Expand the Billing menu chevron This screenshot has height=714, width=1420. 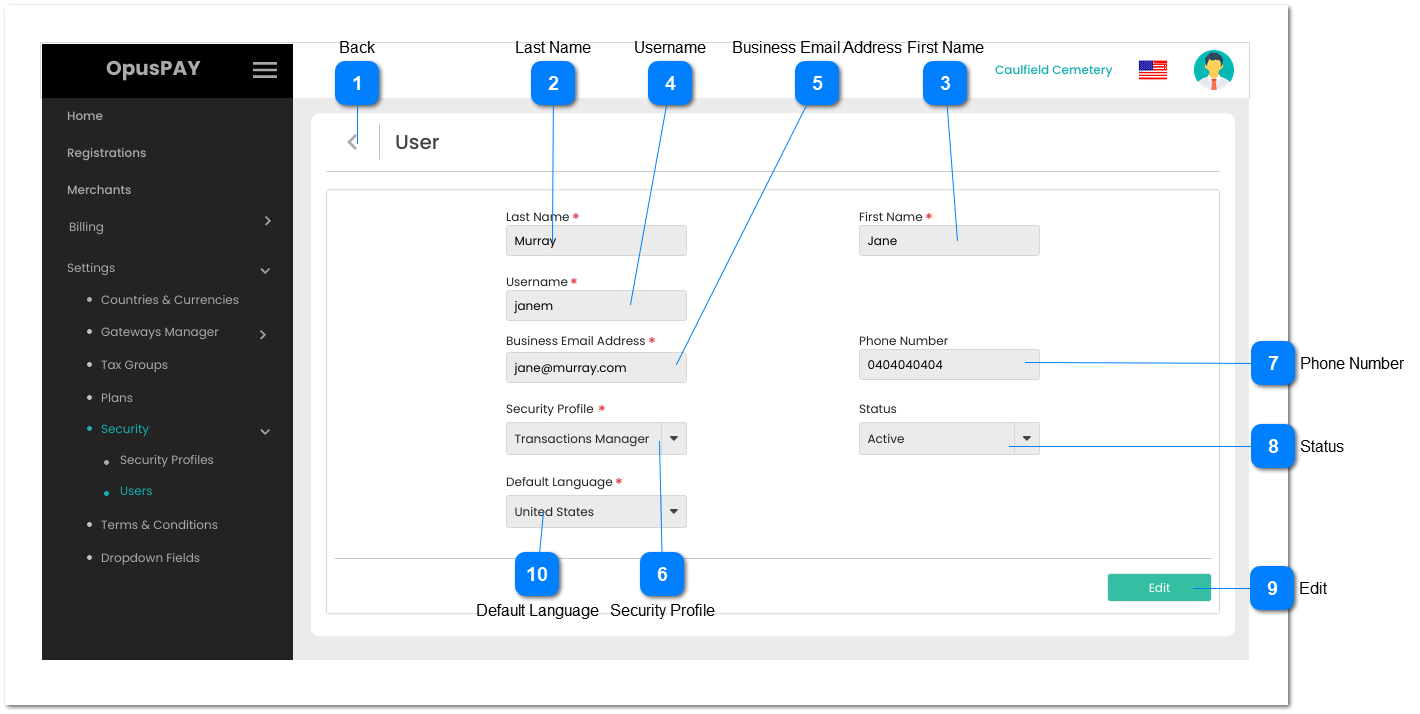tap(267, 221)
